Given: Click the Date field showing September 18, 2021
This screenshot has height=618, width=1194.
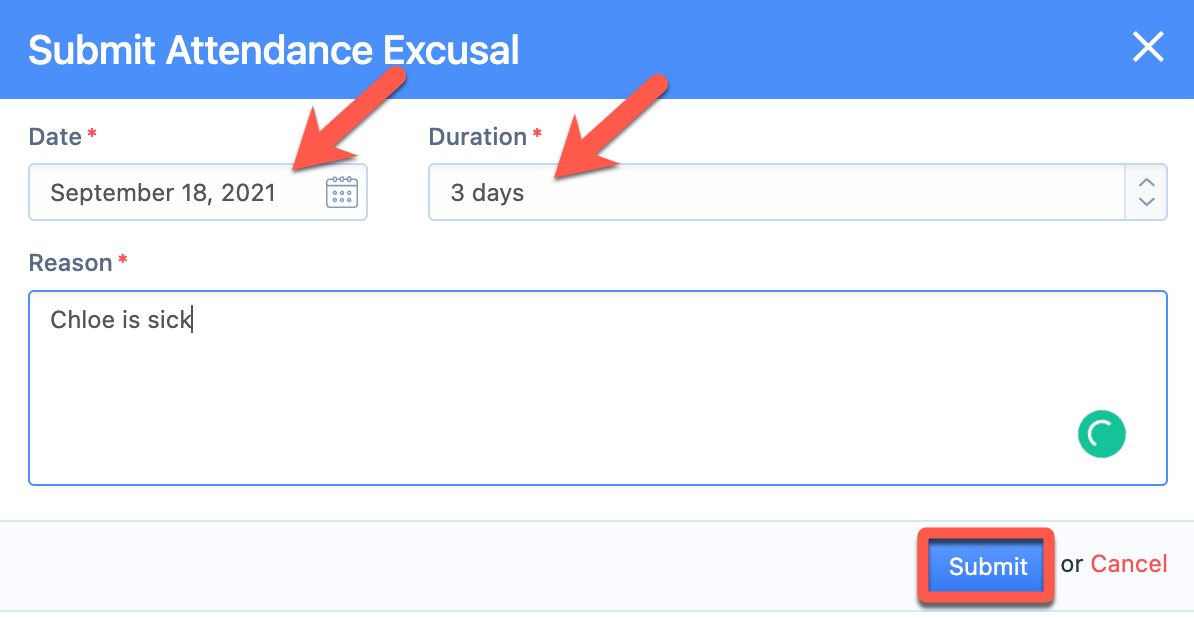Looking at the screenshot, I should (x=163, y=192).
